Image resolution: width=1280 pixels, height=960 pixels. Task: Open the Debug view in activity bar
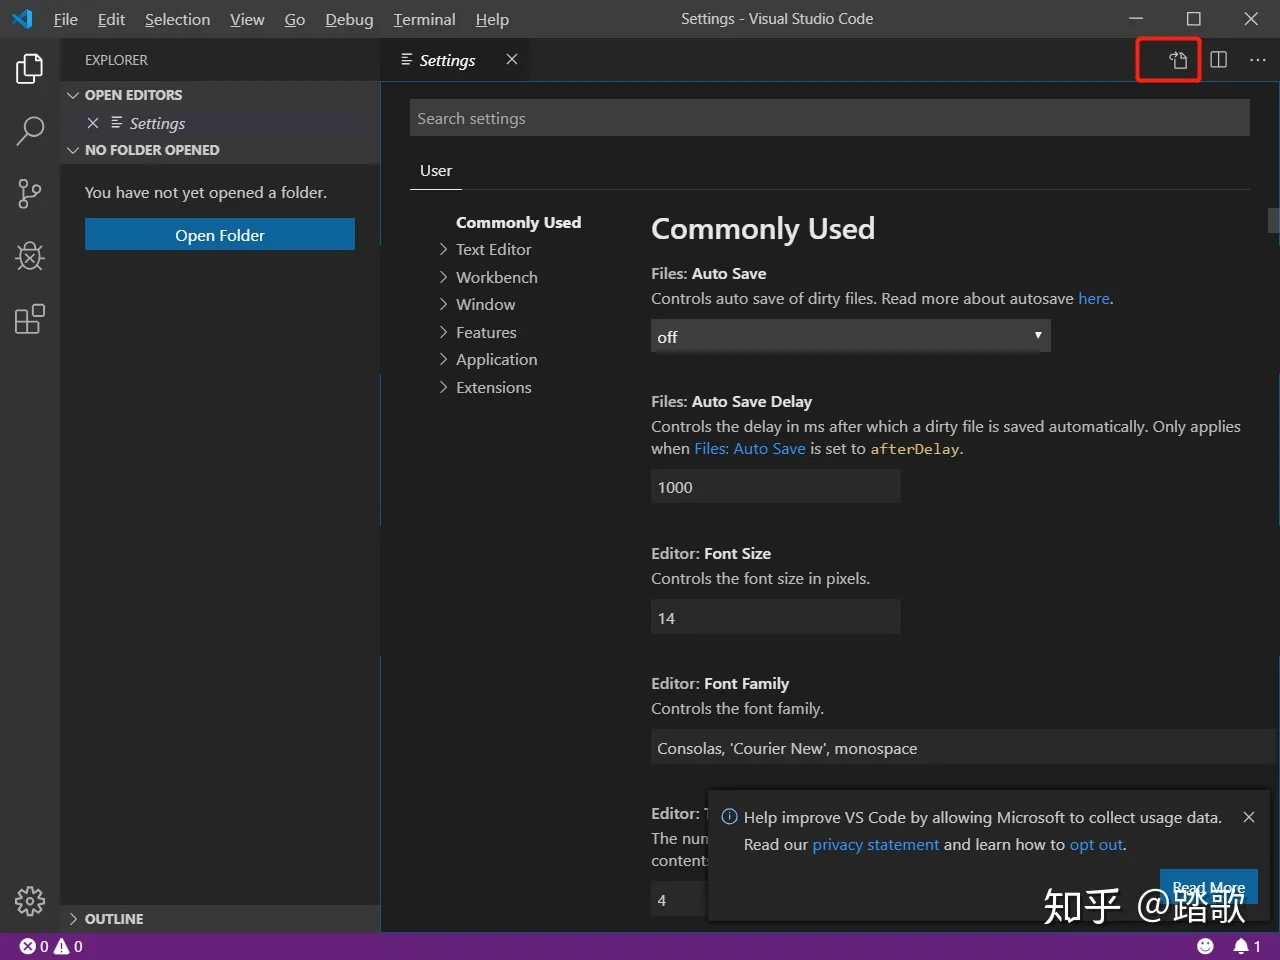click(30, 257)
